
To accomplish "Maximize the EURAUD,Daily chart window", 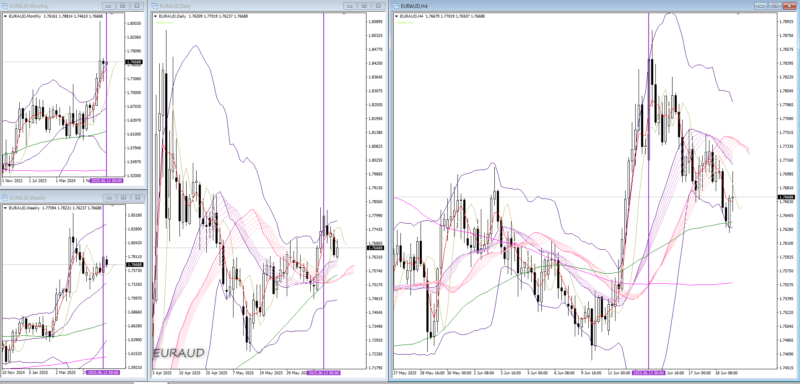I will 364,6.
